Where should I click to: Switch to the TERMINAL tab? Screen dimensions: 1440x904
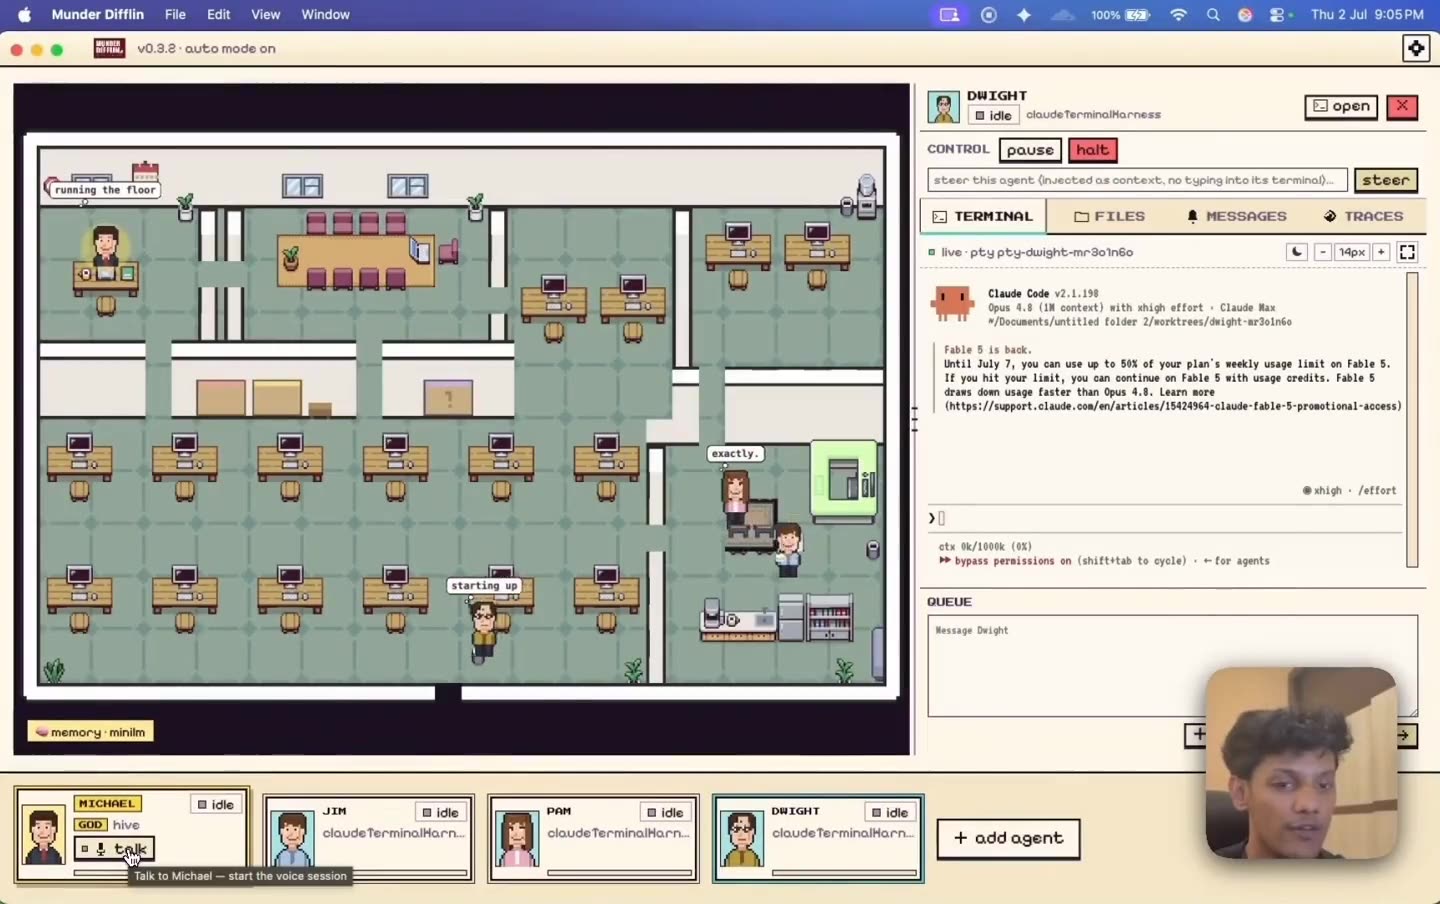click(983, 216)
